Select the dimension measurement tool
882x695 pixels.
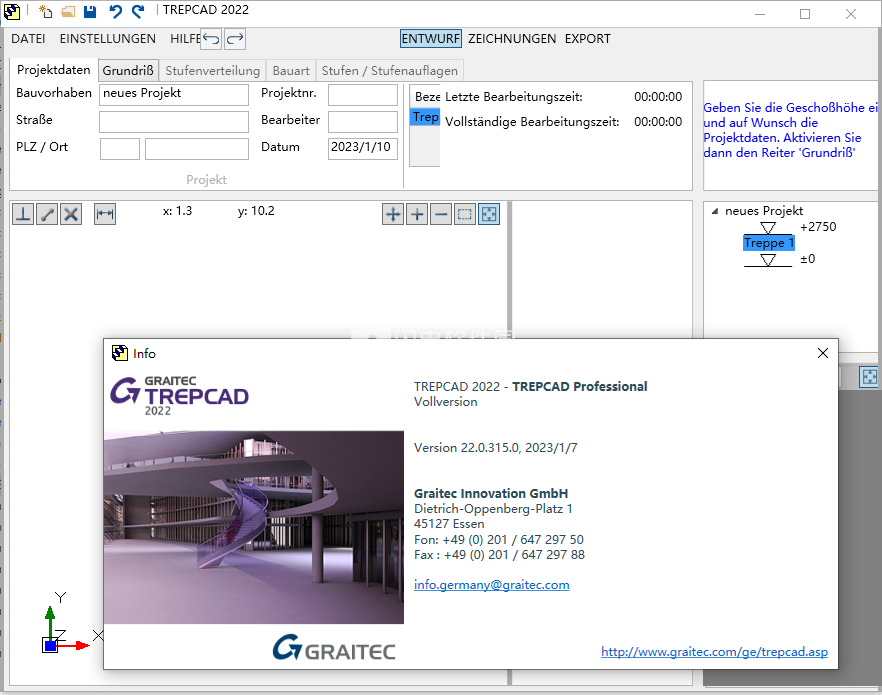105,214
